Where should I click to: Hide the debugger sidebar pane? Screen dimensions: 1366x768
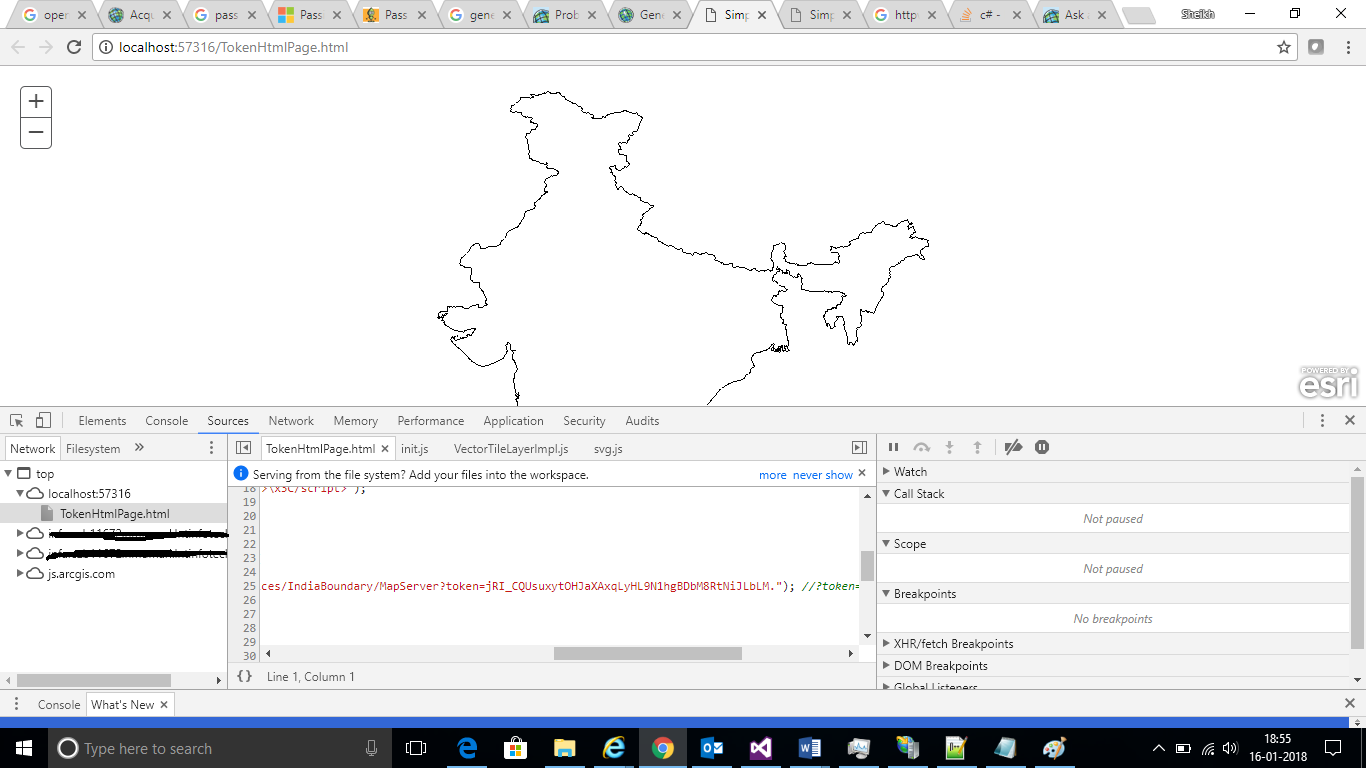(859, 448)
